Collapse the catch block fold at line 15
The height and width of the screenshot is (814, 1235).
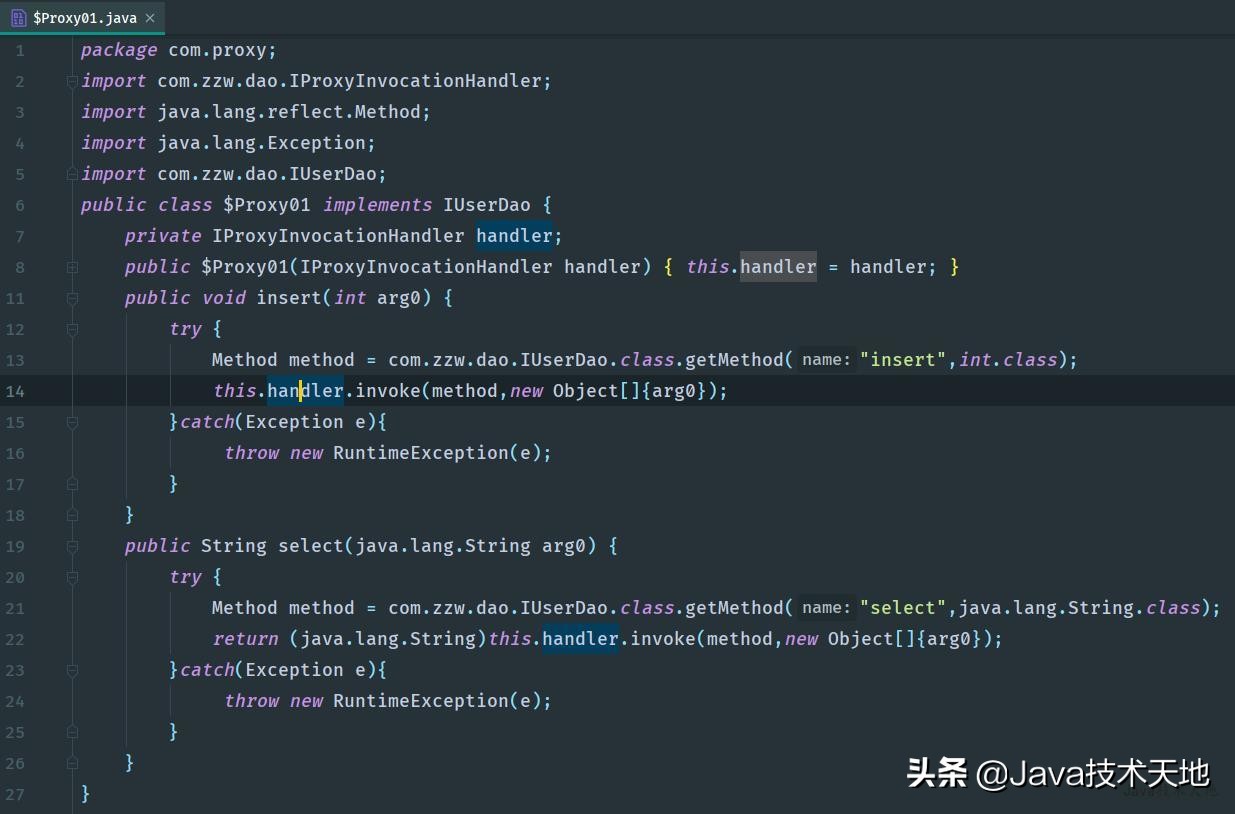pyautogui.click(x=70, y=421)
